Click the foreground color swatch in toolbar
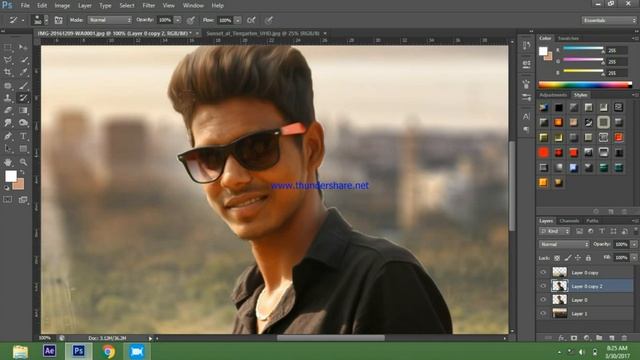Image resolution: width=640 pixels, height=360 pixels. tap(11, 176)
